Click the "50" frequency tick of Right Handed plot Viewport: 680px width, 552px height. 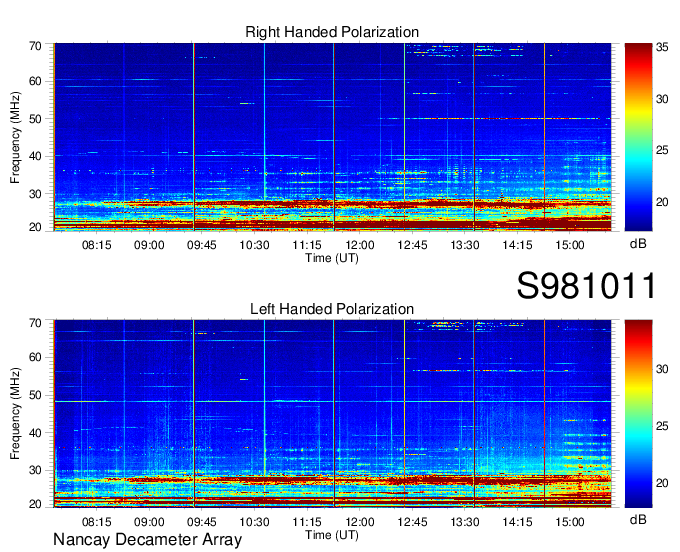pyautogui.click(x=35, y=119)
